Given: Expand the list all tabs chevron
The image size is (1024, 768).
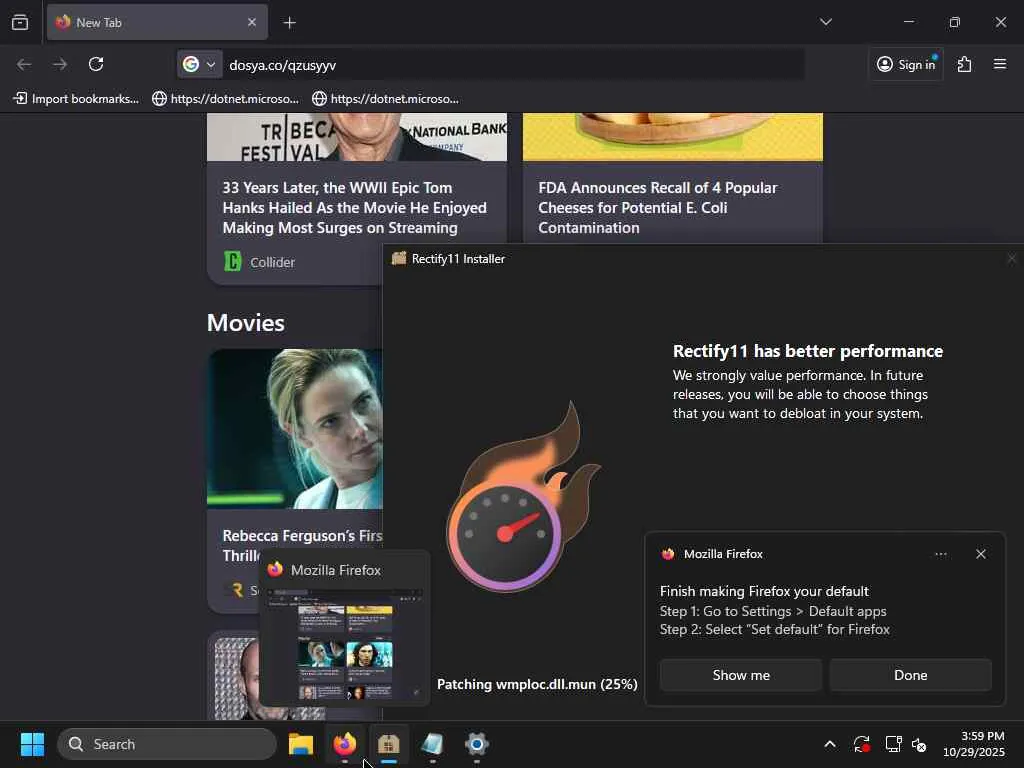Looking at the screenshot, I should pos(825,22).
